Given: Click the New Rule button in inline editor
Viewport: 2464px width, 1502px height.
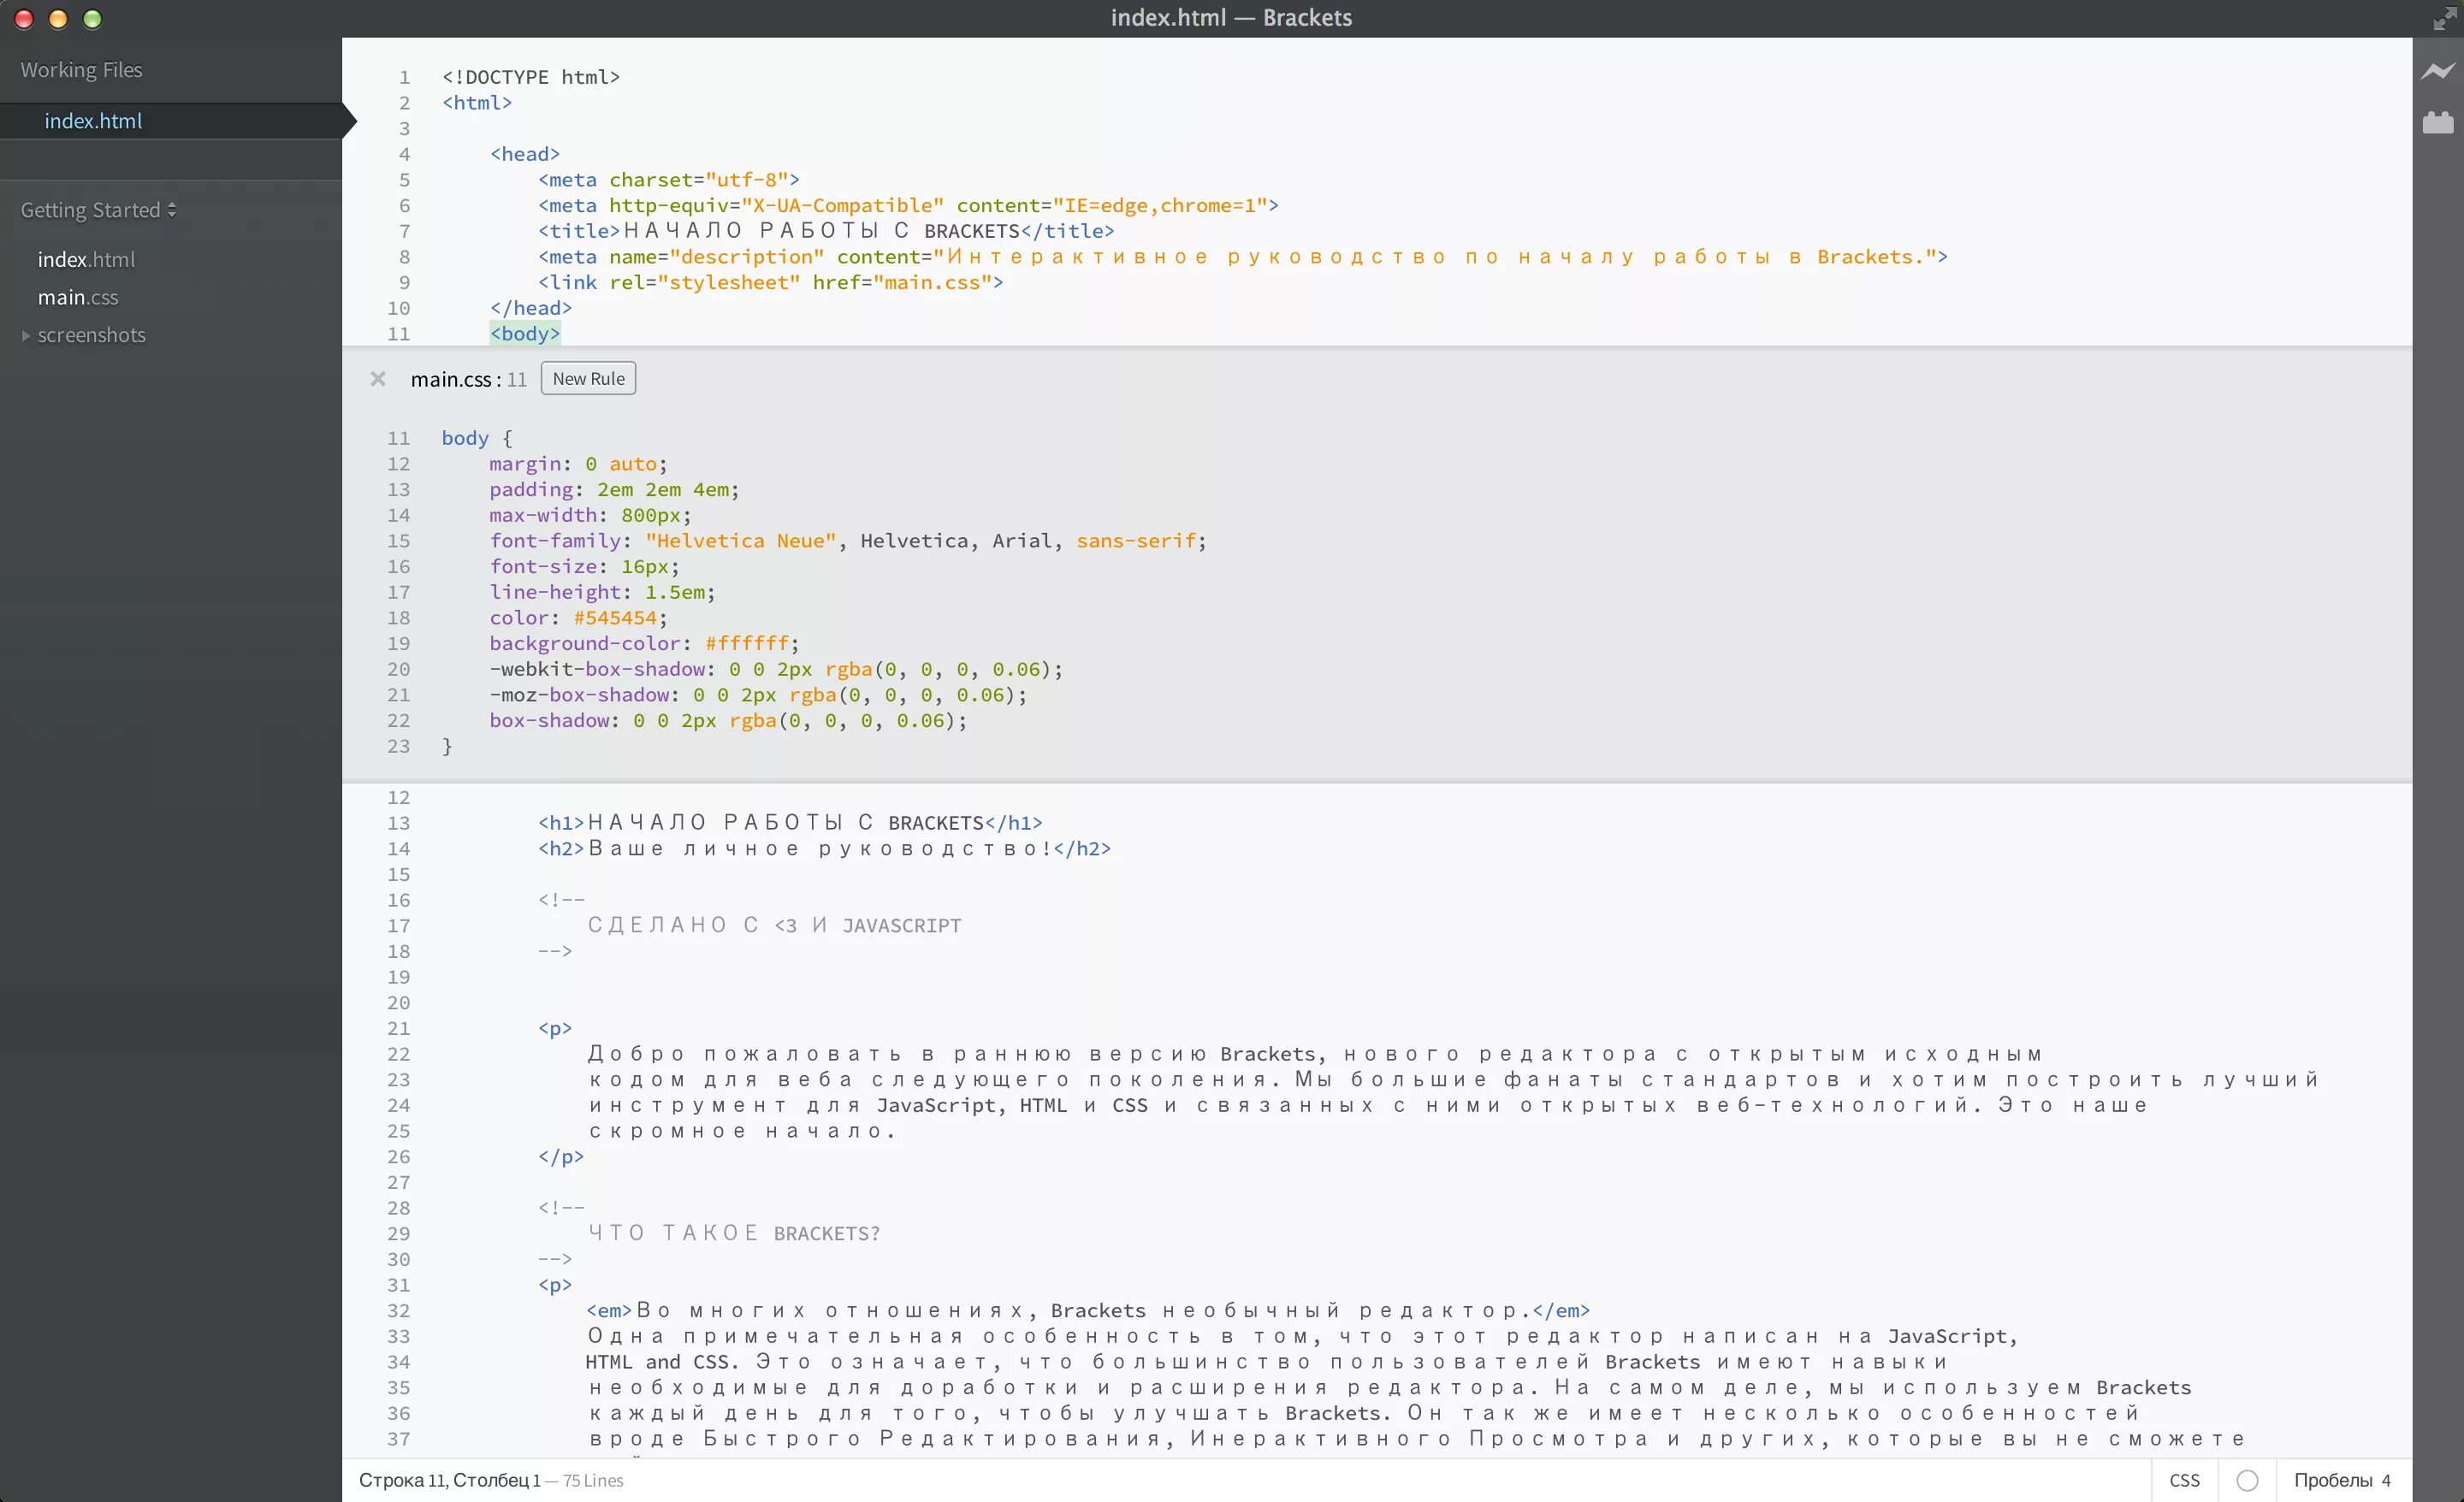Looking at the screenshot, I should tap(589, 376).
